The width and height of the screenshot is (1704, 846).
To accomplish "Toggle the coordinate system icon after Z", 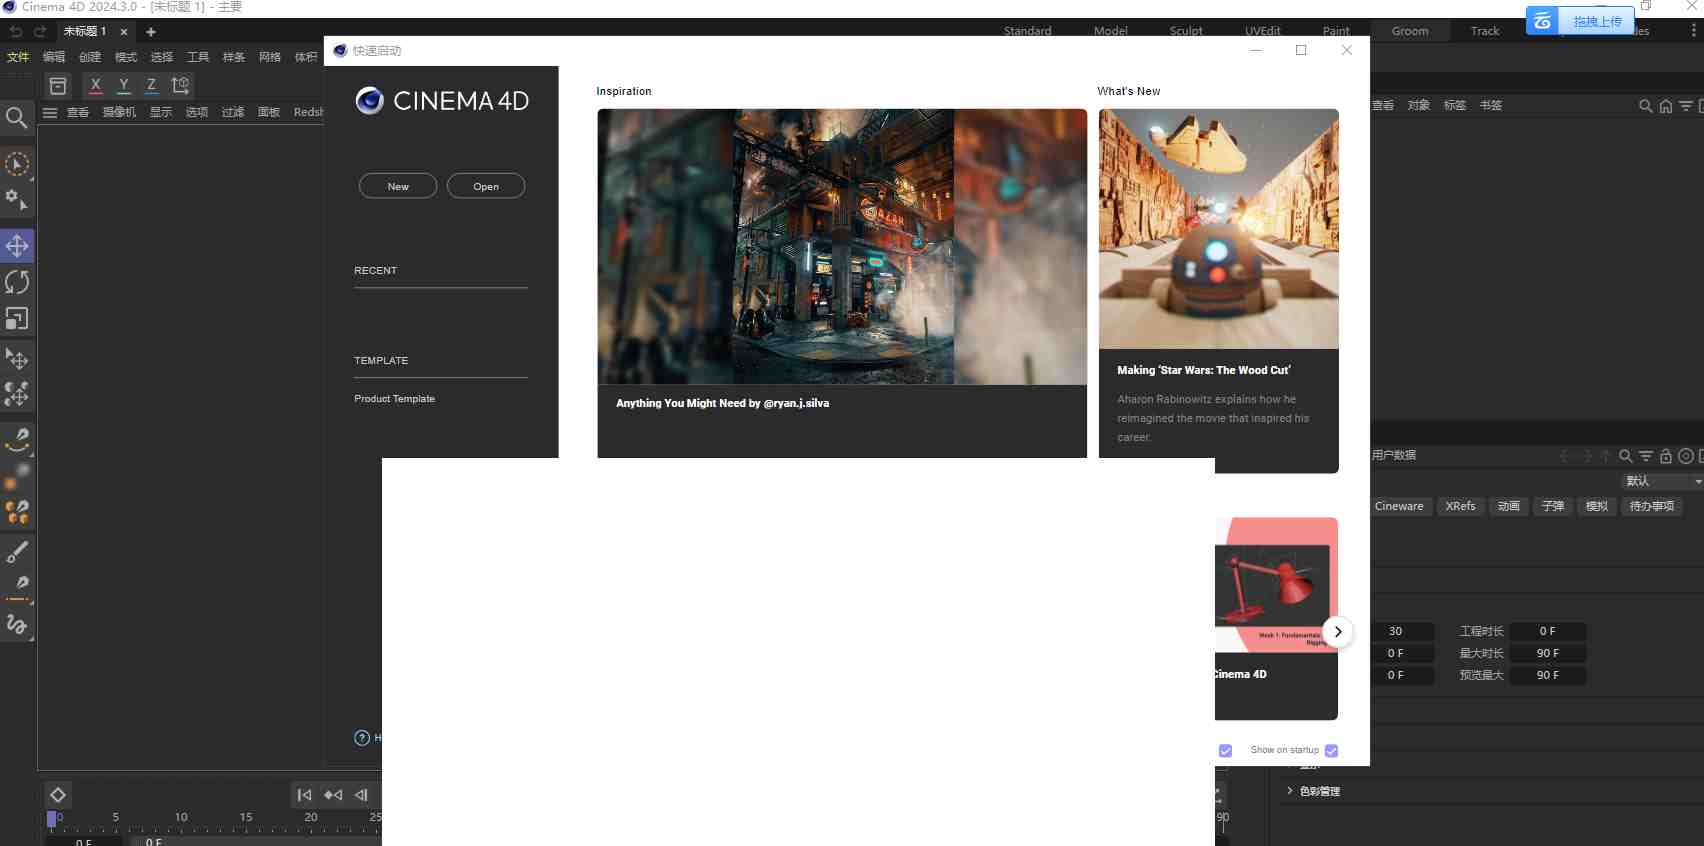I will [180, 85].
